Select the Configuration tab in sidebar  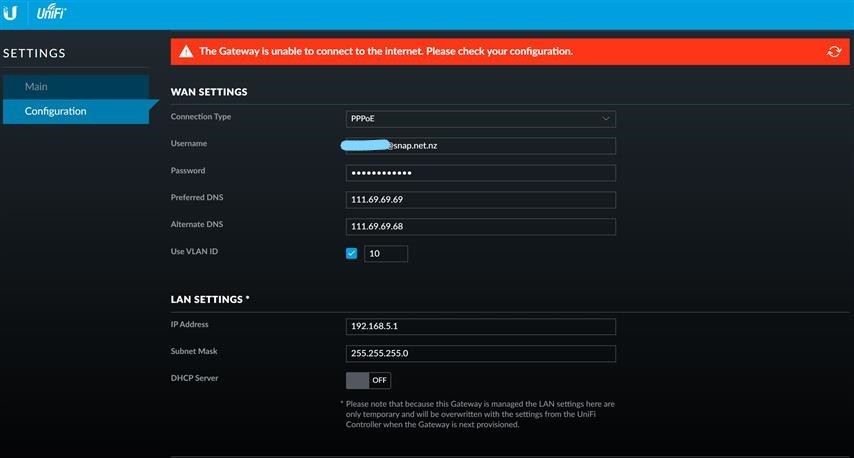(56, 111)
